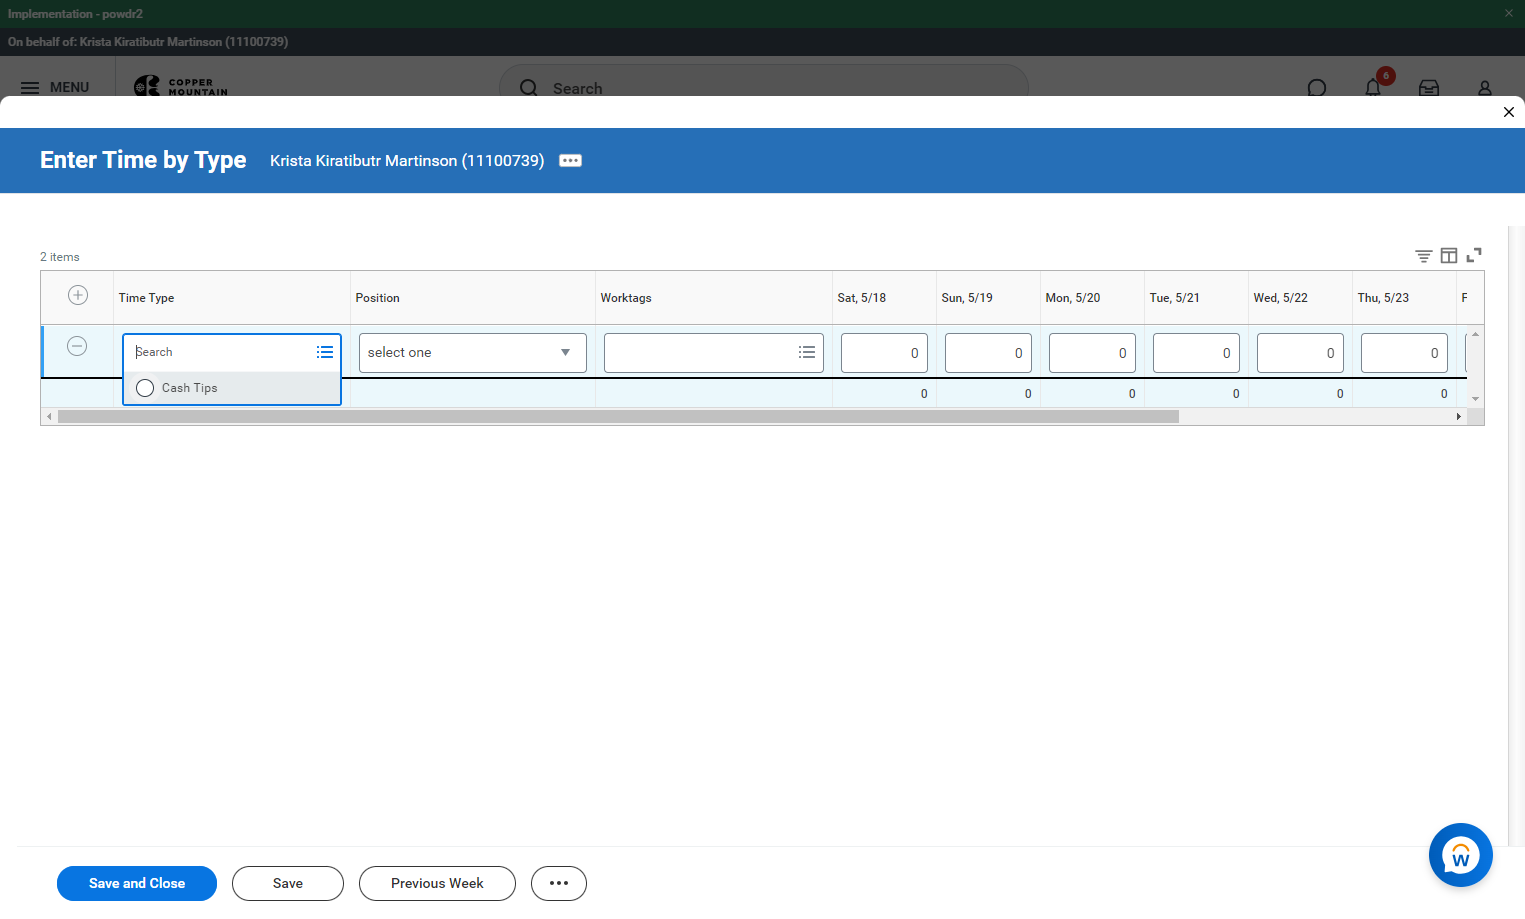Click the Sun, 5/19 hours field
Viewport: 1525px width, 919px height.
[x=988, y=353]
